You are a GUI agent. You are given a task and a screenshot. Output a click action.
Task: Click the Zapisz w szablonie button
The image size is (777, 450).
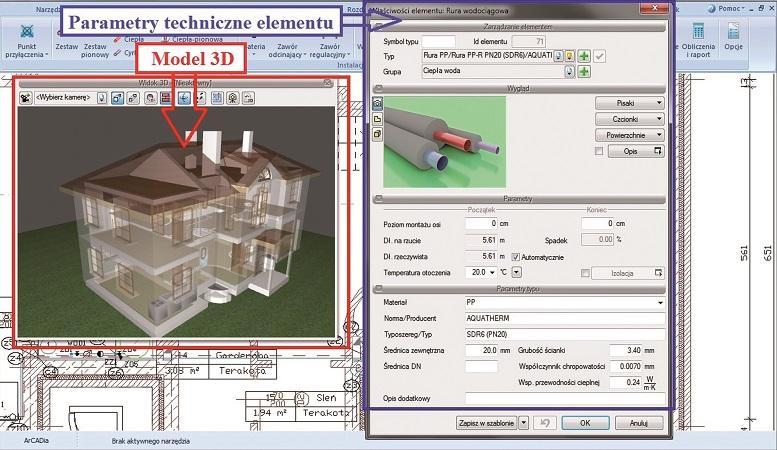pos(486,423)
